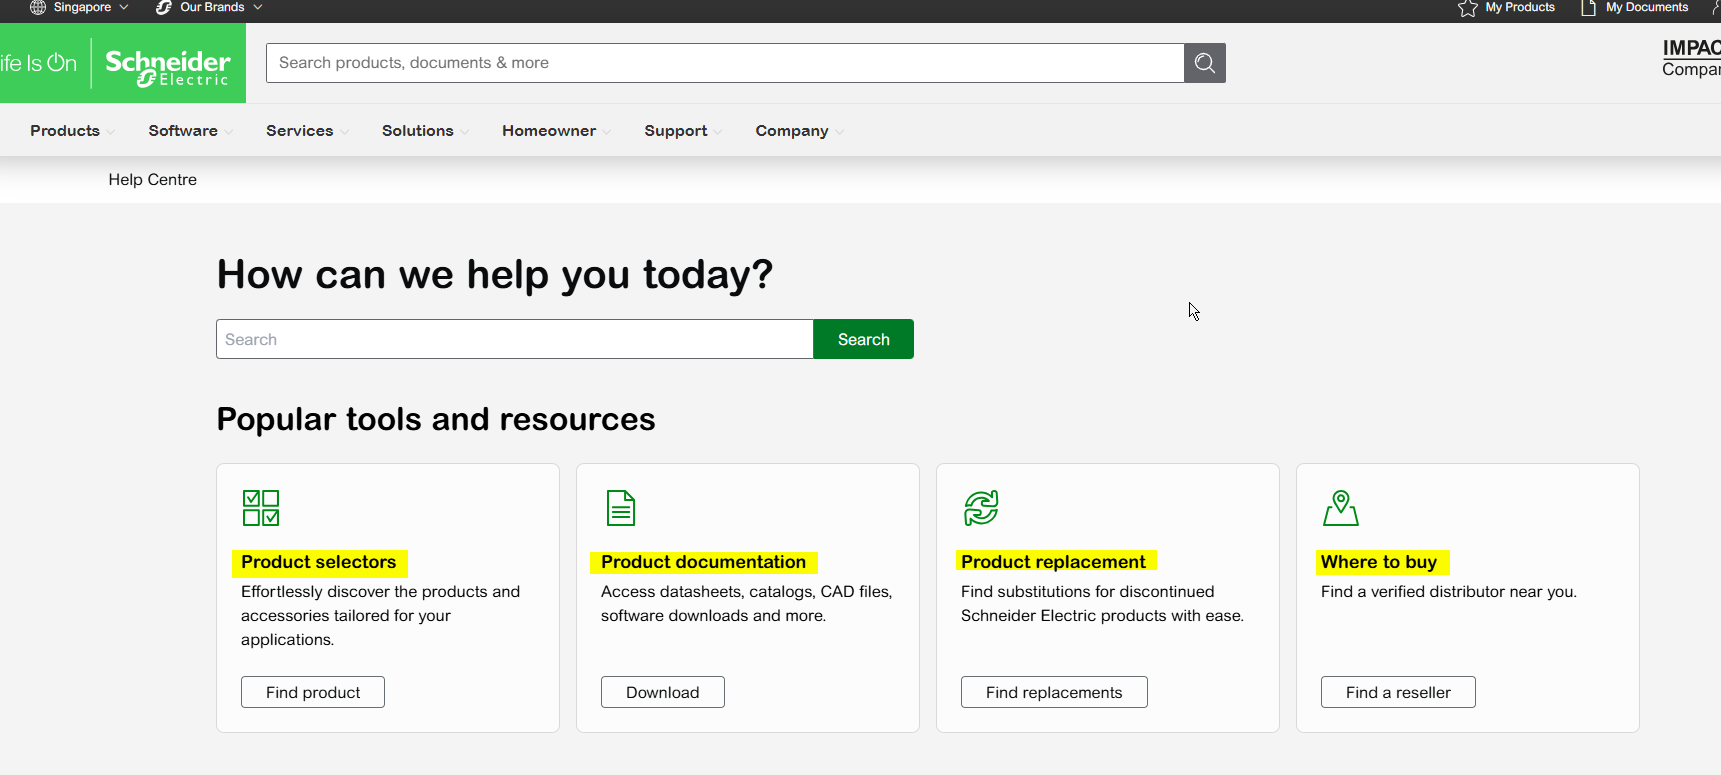The height and width of the screenshot is (775, 1721).
Task: Click the Find product button
Action: [x=313, y=692]
